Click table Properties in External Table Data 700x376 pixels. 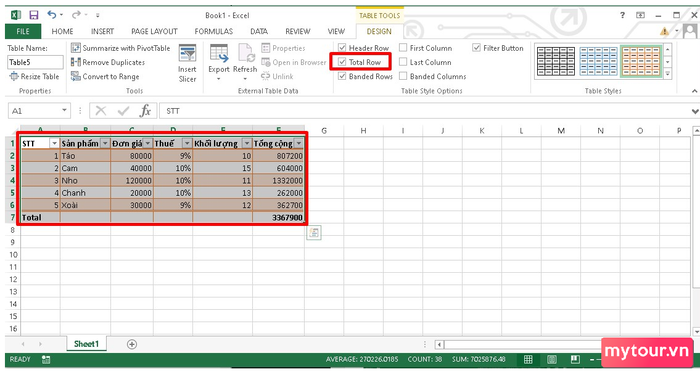[x=283, y=48]
